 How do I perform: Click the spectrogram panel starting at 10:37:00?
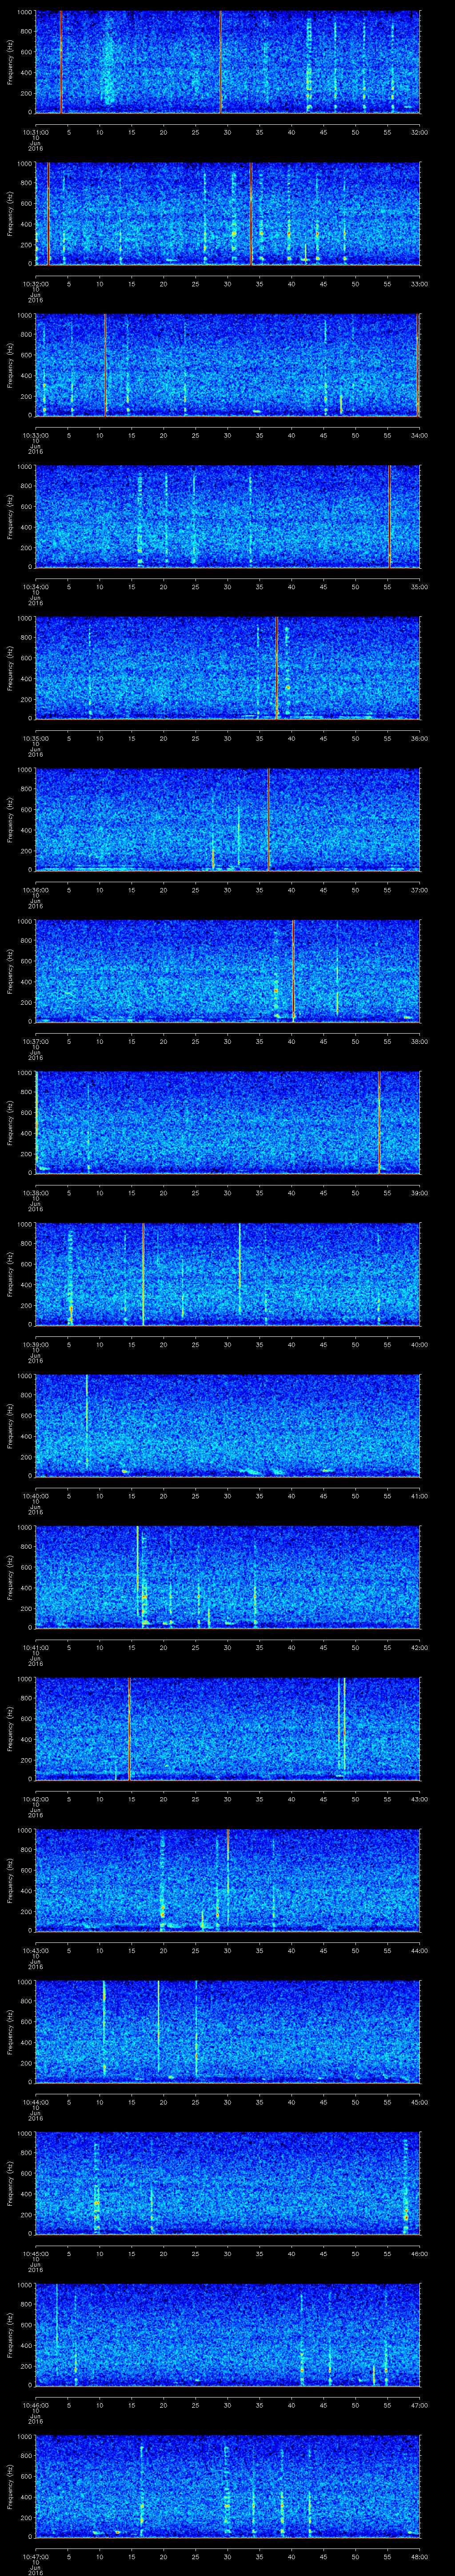pyautogui.click(x=227, y=971)
